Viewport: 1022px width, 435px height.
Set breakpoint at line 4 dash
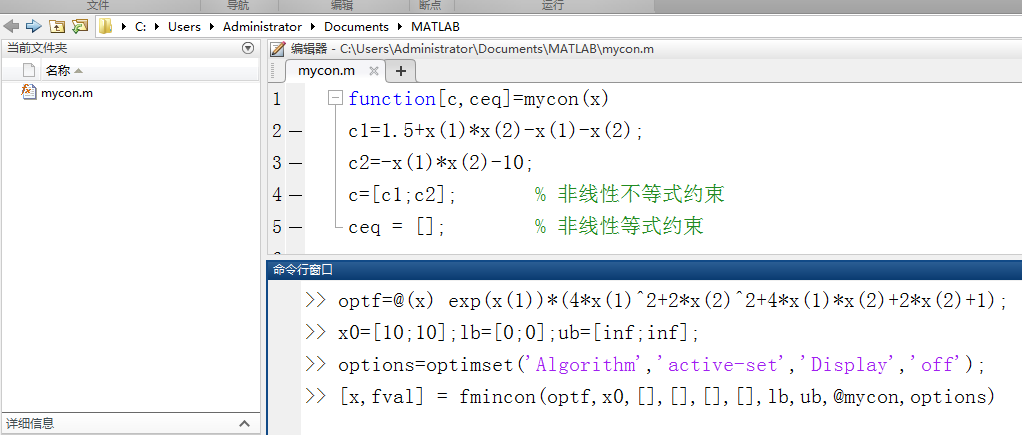tap(295, 195)
